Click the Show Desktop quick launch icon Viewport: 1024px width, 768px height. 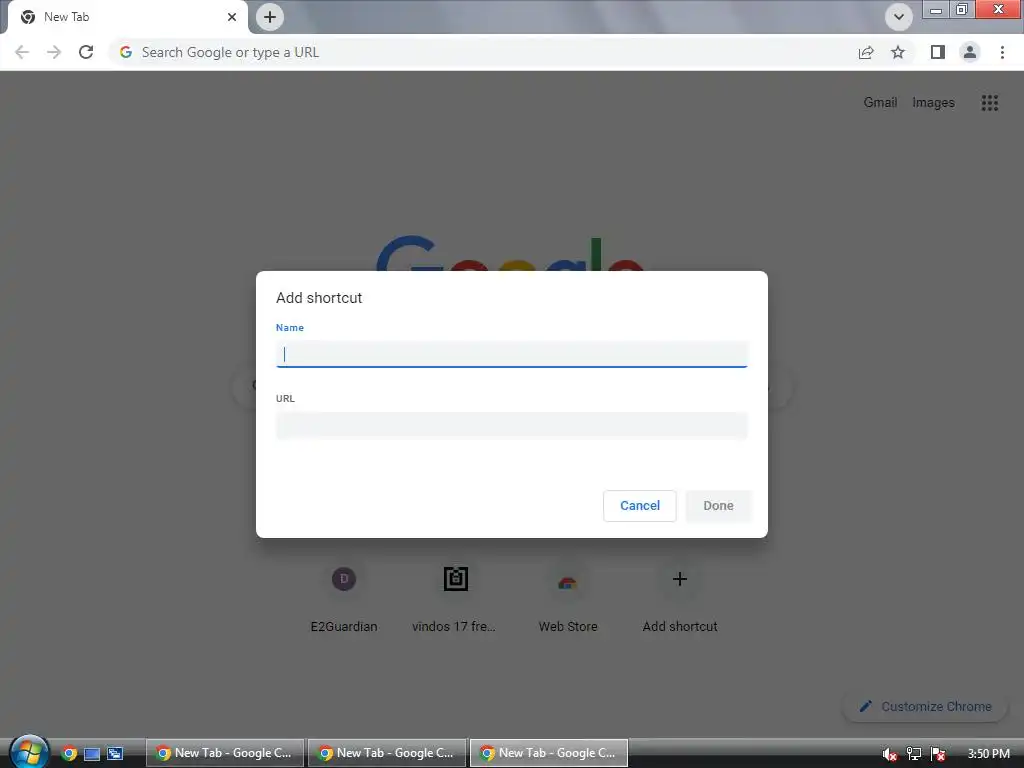[92, 754]
